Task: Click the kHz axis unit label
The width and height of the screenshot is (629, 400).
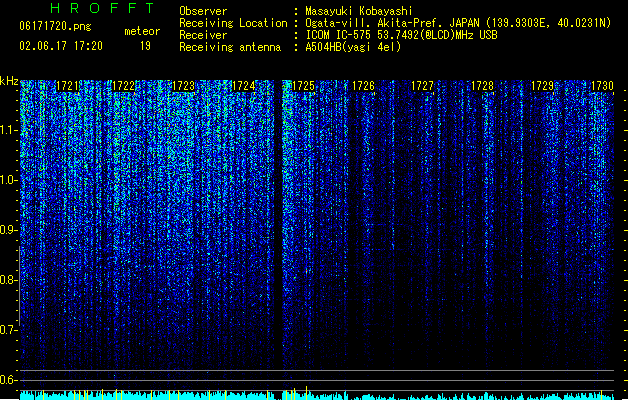Action: tap(9, 81)
